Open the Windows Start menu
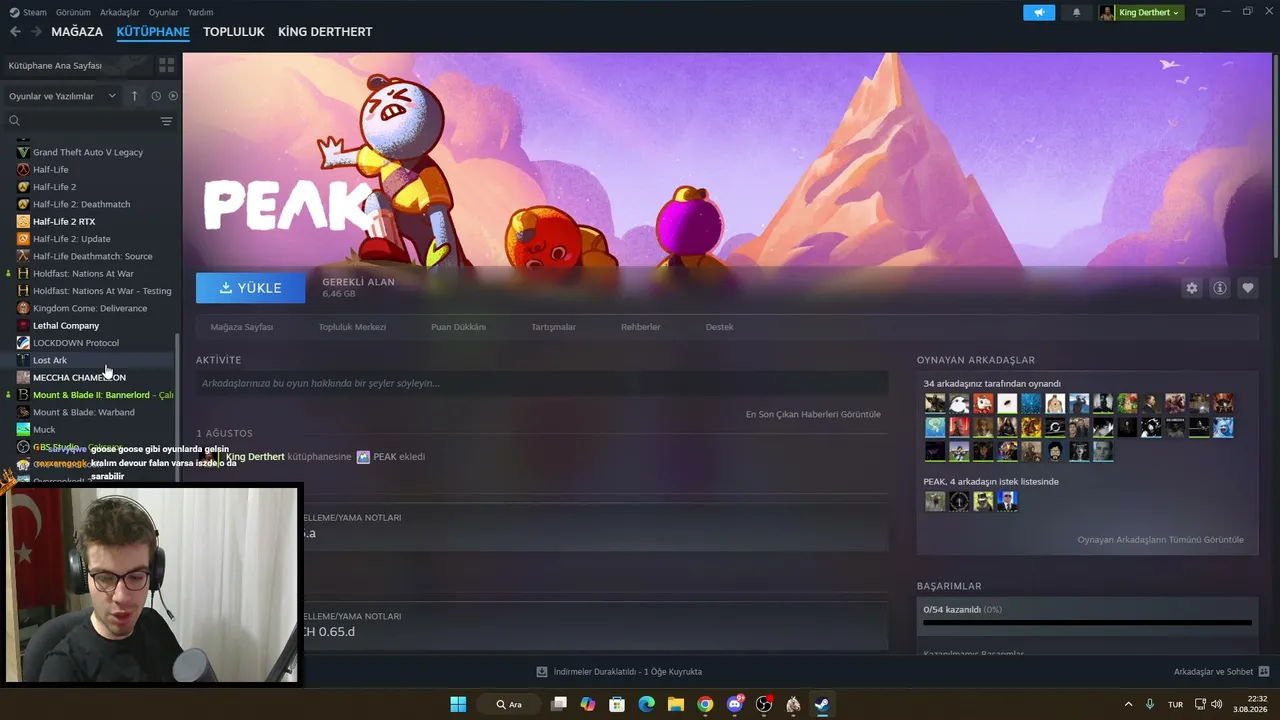The width and height of the screenshot is (1280, 720). pos(458,704)
